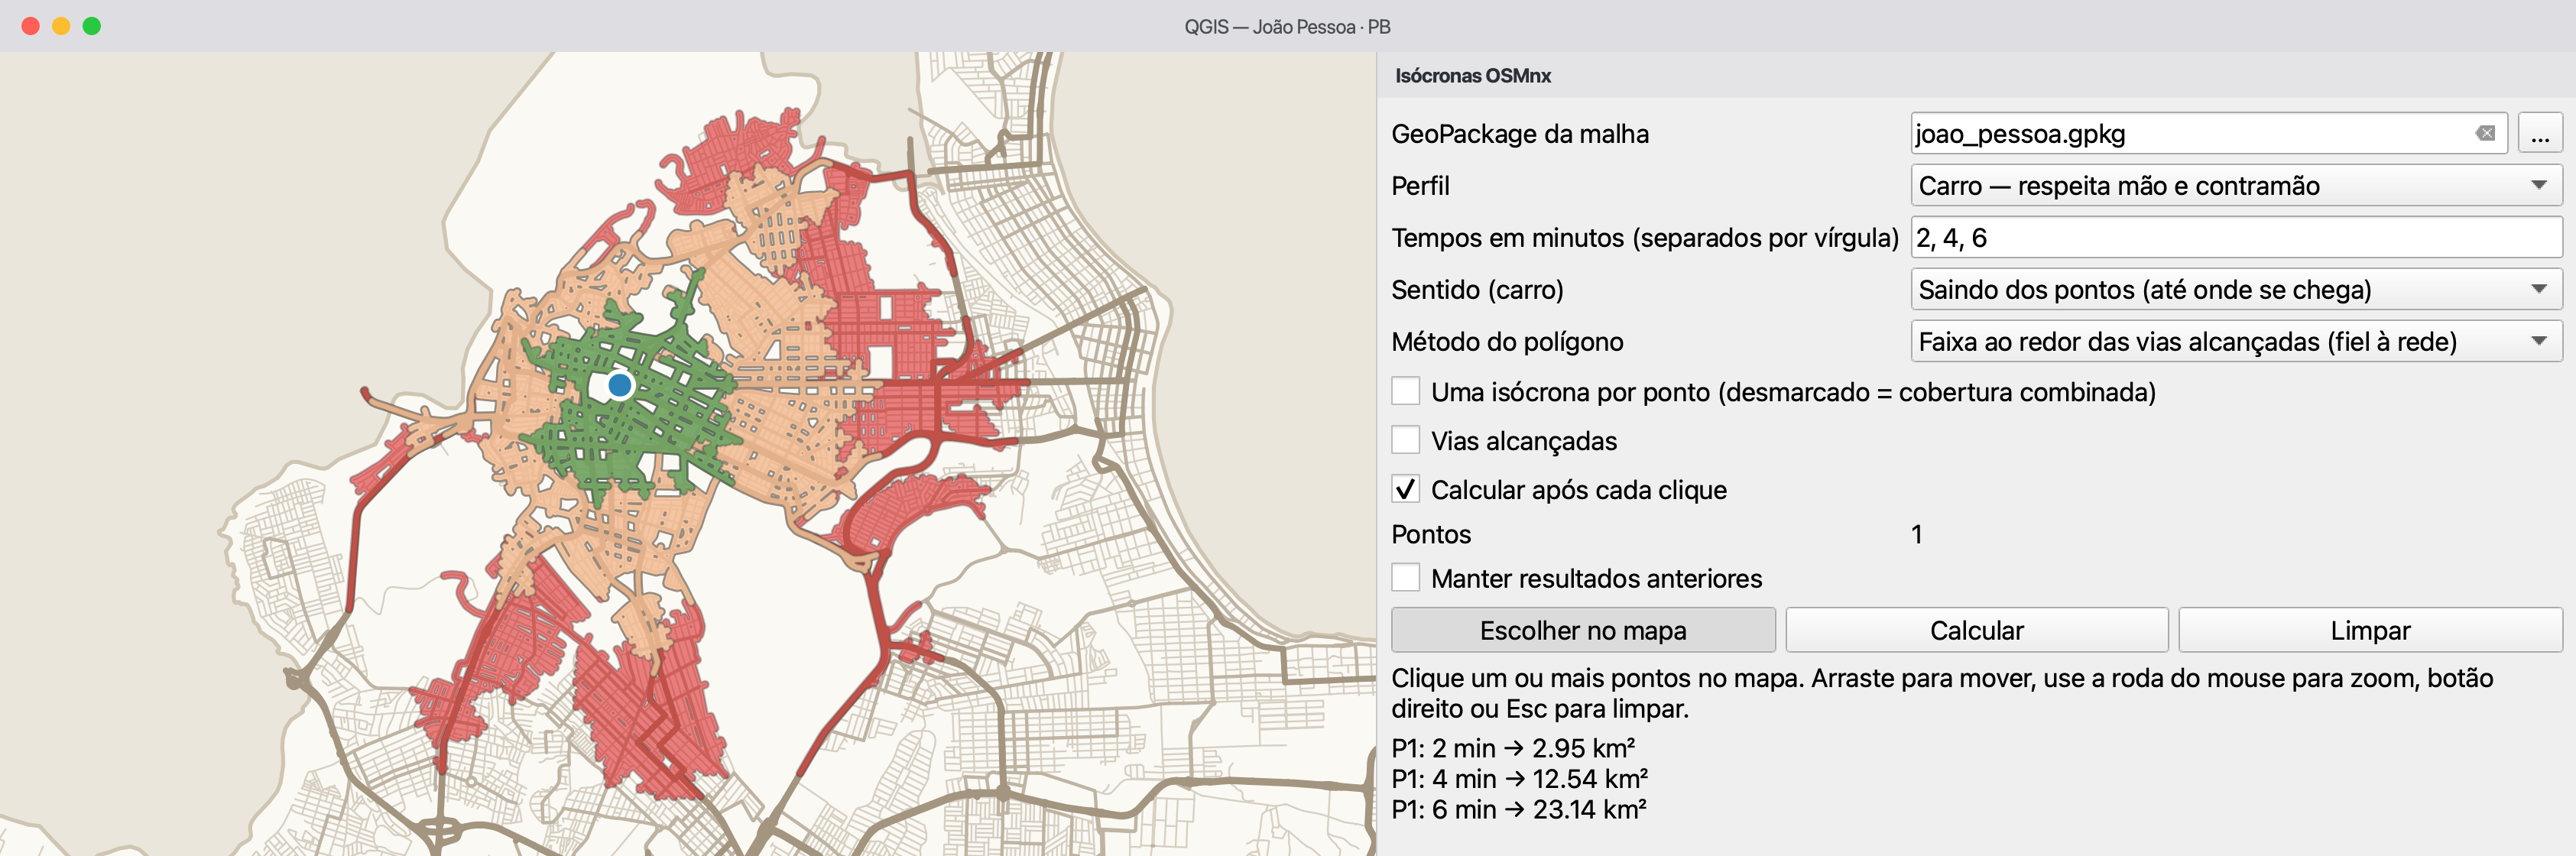Click the 'P1: 6 min → 23.14 km²' result
This screenshot has height=856, width=2576.
1519,809
